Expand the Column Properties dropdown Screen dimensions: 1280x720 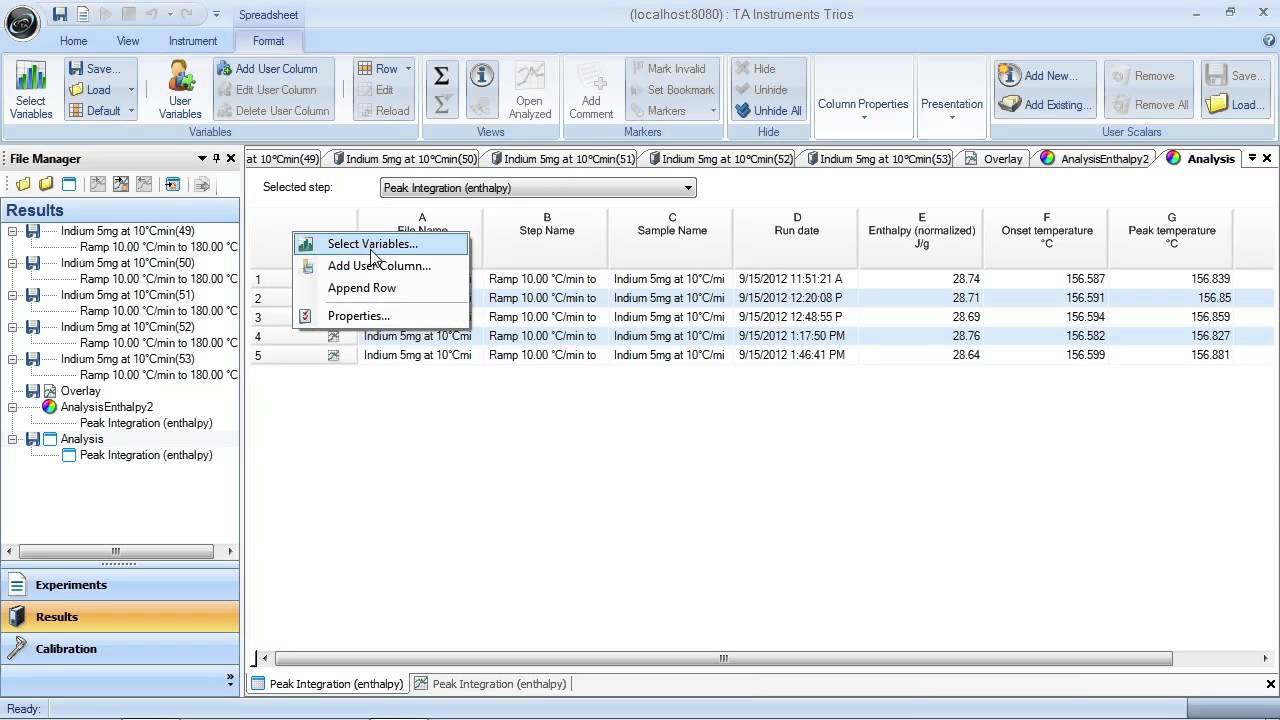pos(863,108)
